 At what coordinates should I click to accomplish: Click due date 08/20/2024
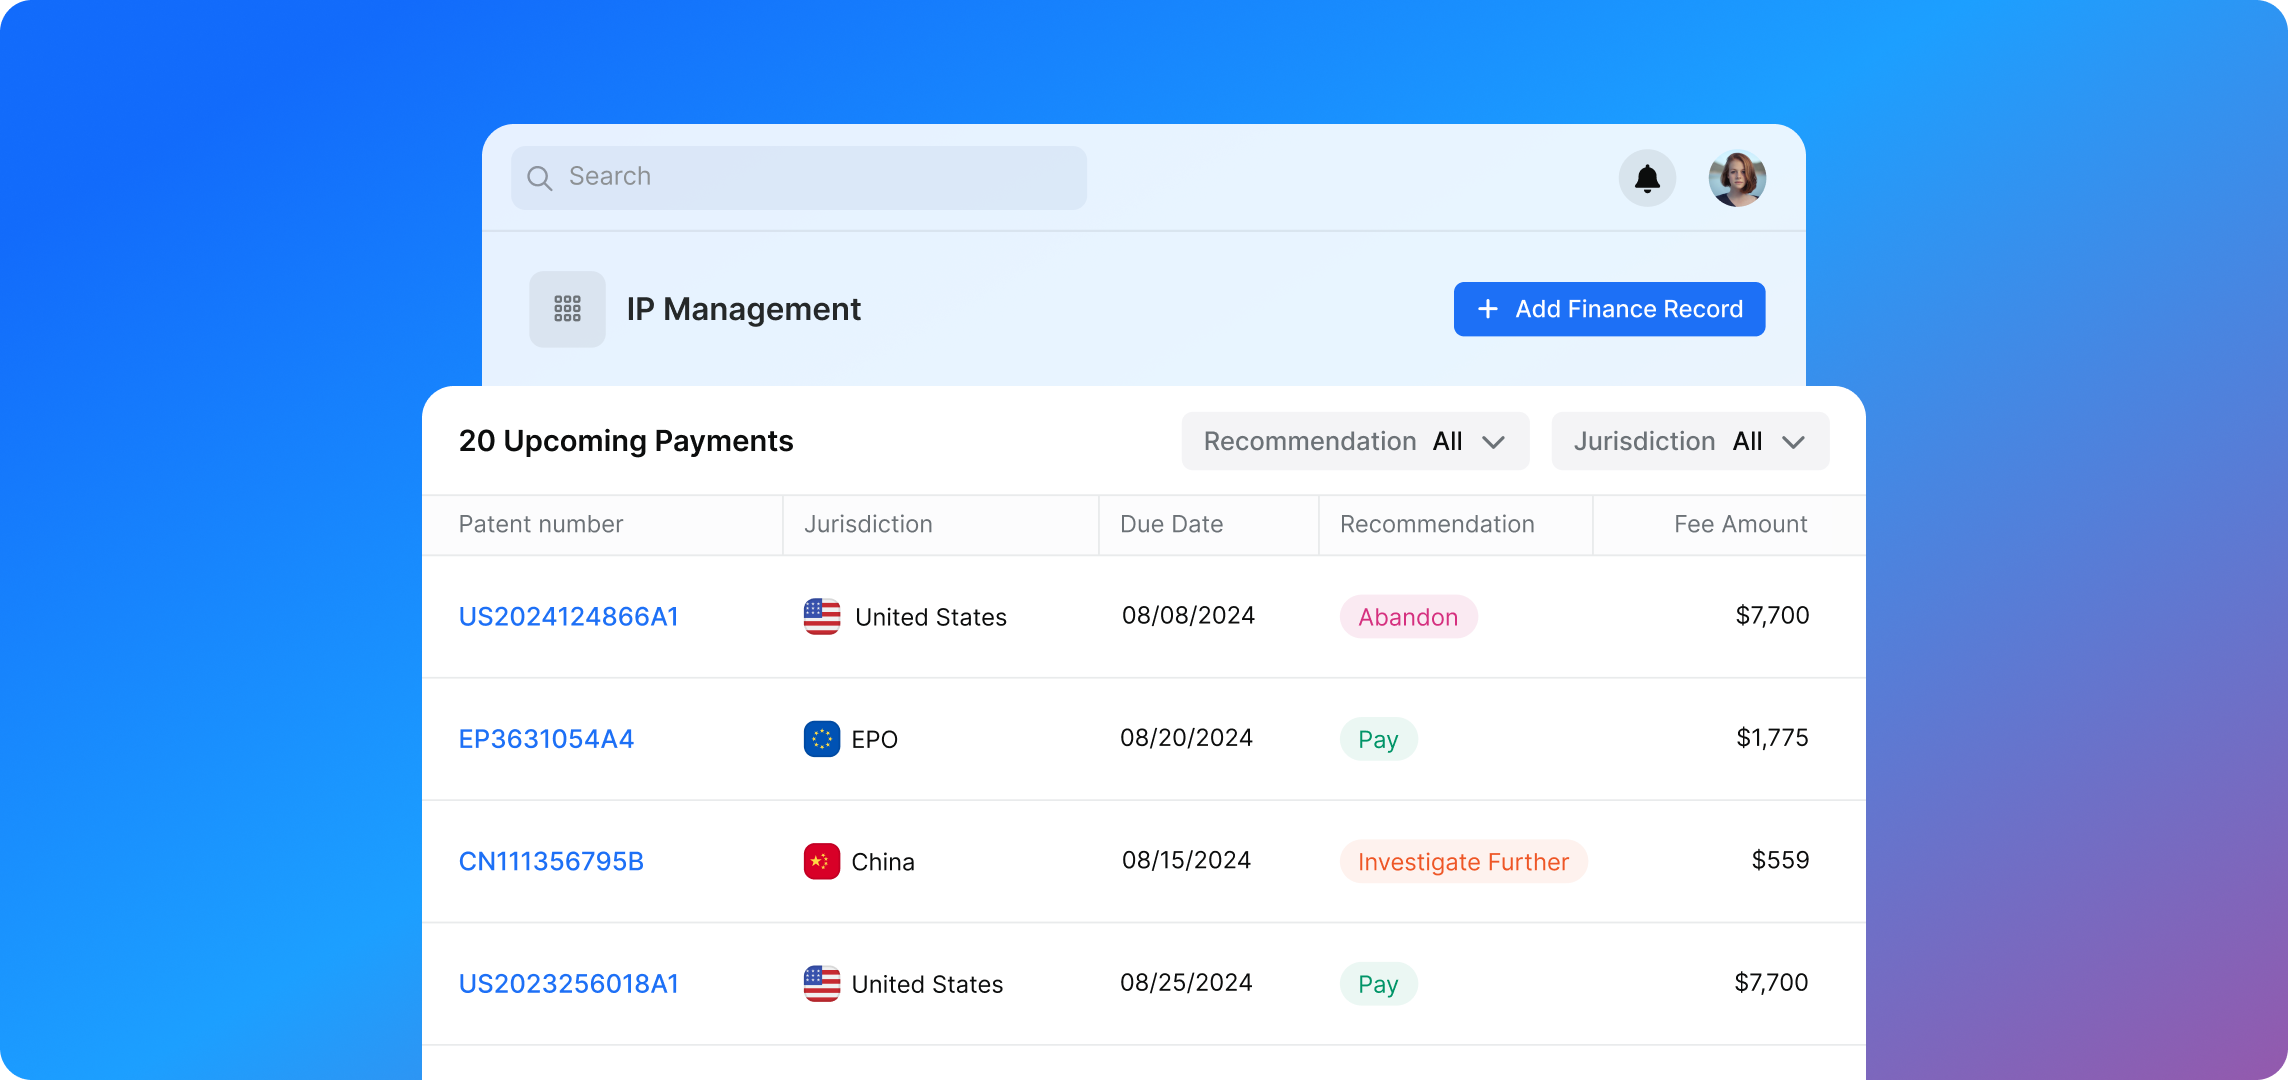1186,738
